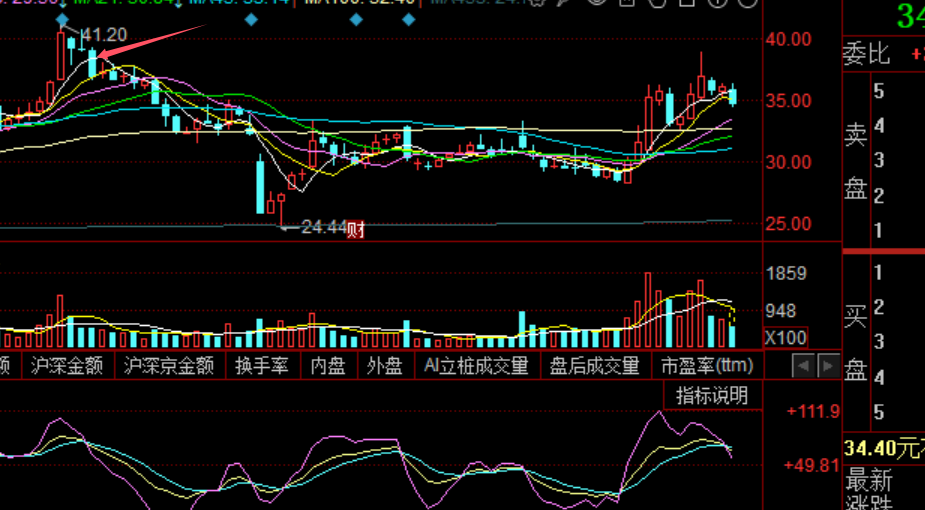925x510 pixels.
Task: Click the indicator tabs left arrow
Action: [803, 366]
